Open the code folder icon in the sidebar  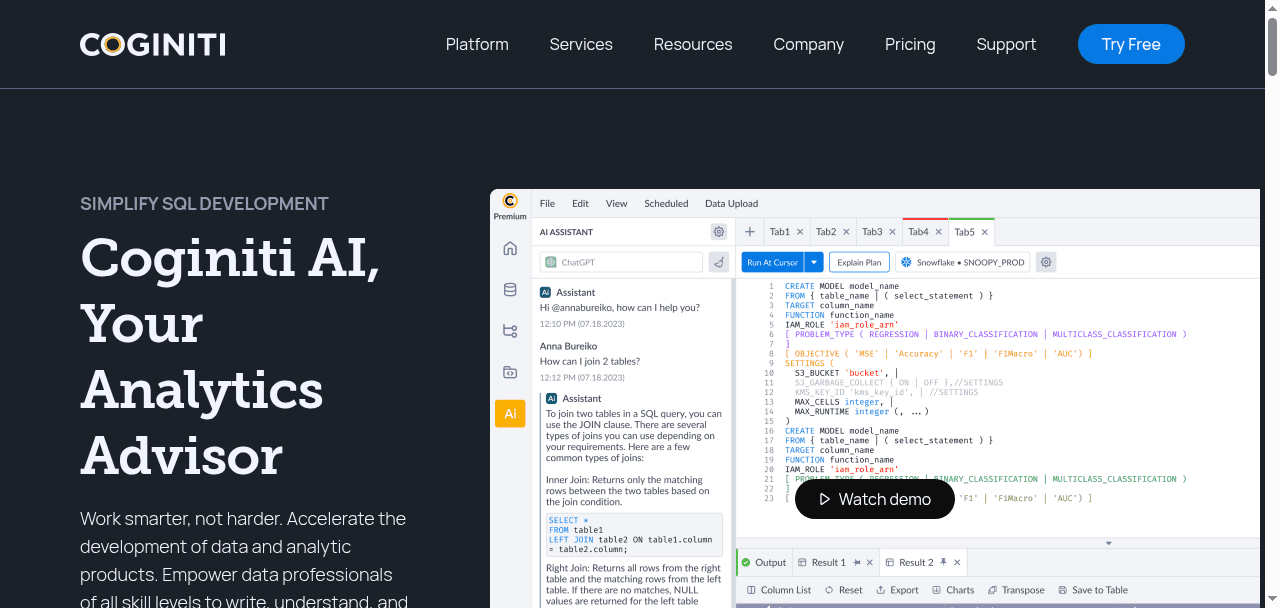(510, 372)
